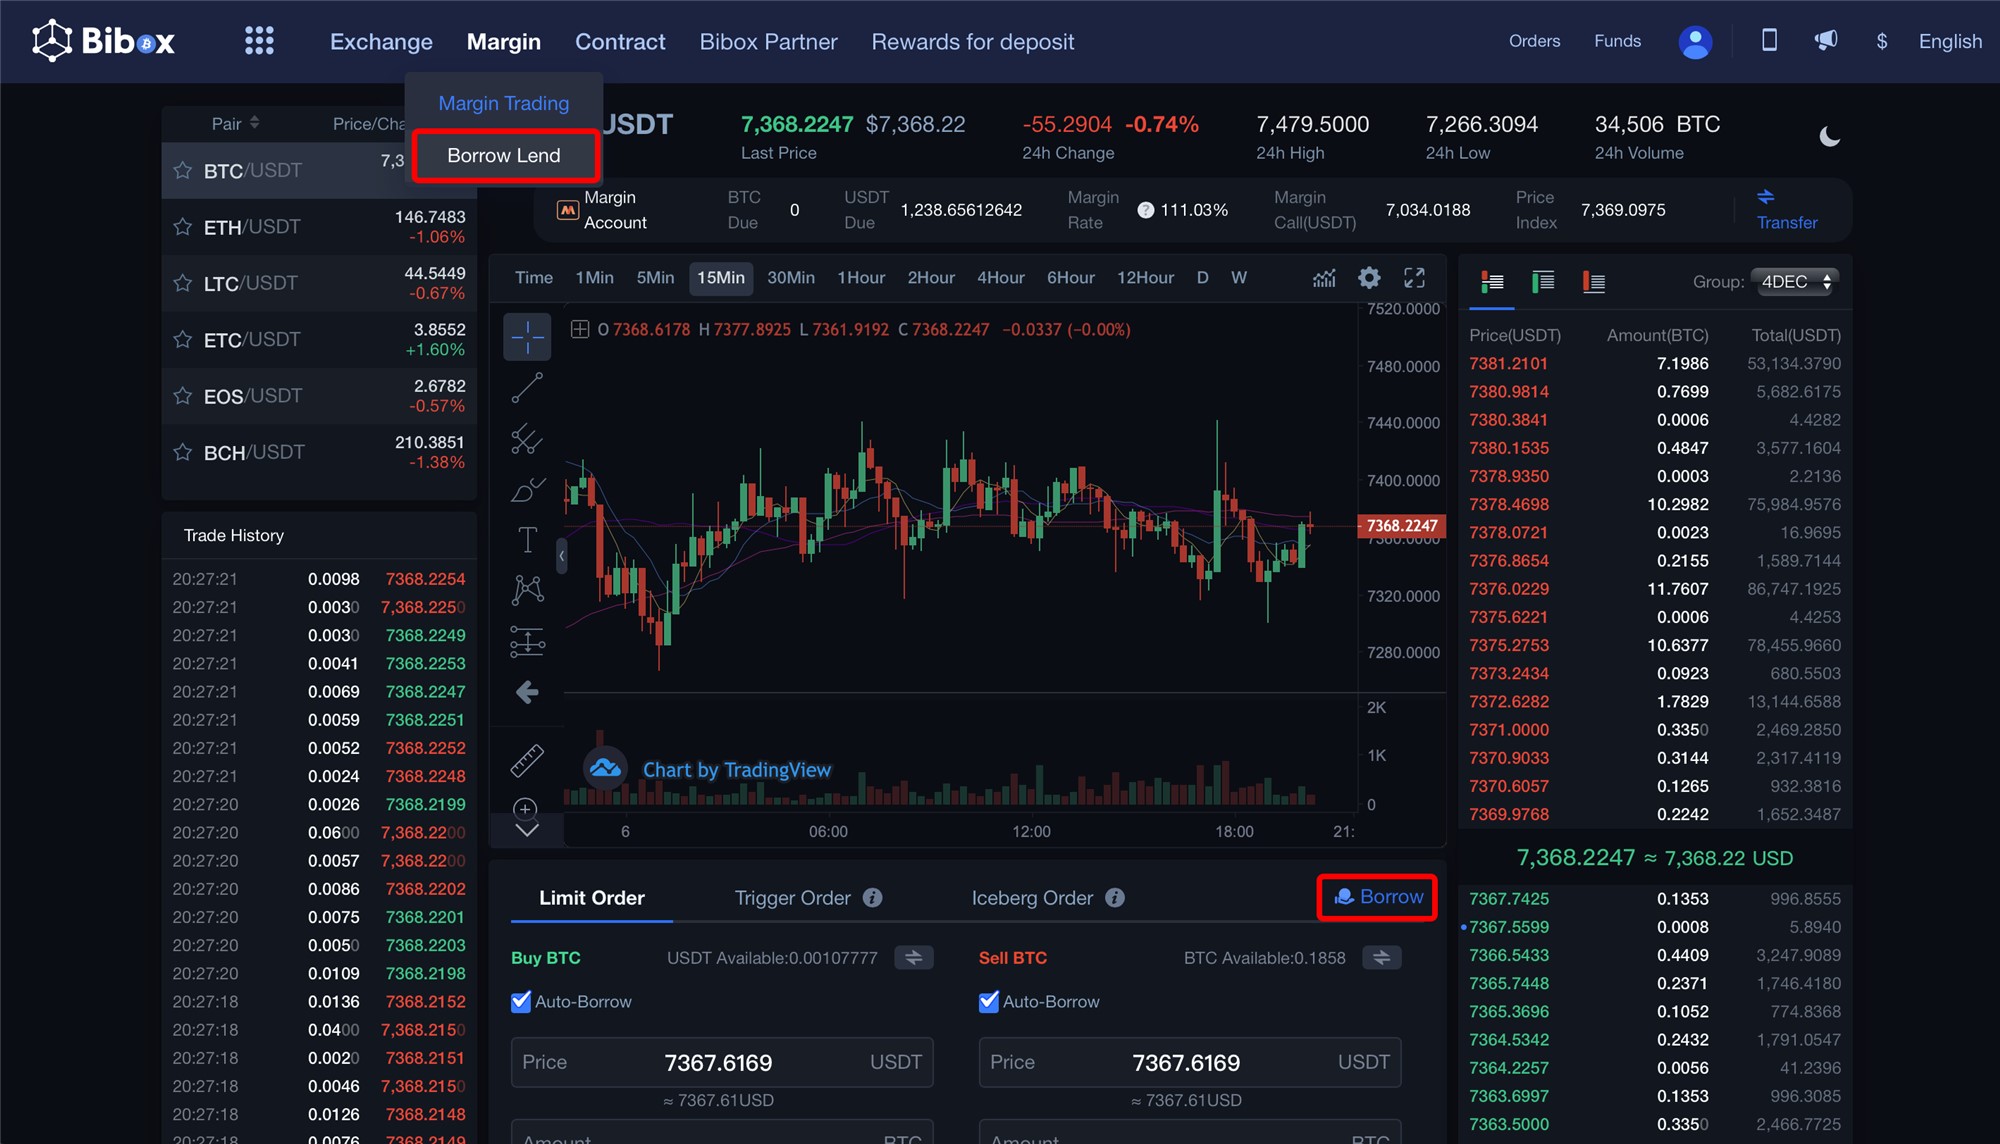Click the Buy BTC Price input field
Image resolution: width=2000 pixels, height=1144 pixels.
point(720,1062)
